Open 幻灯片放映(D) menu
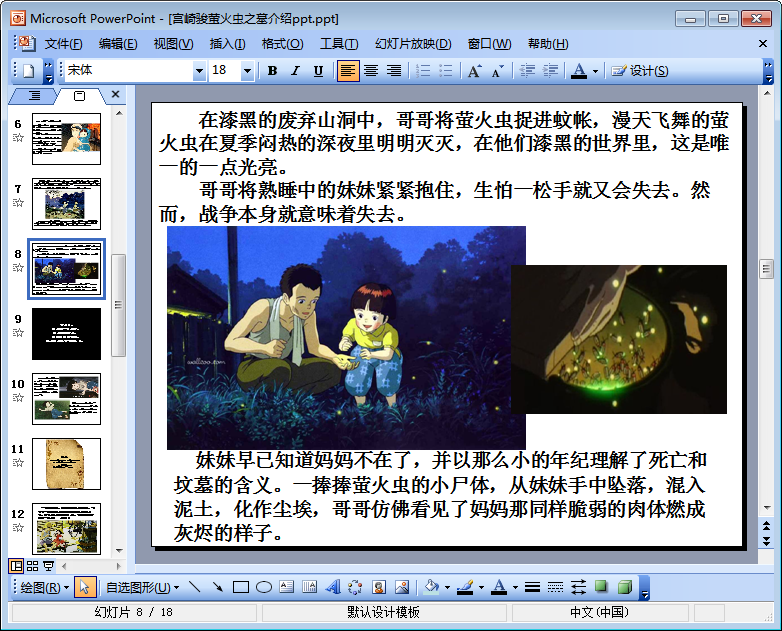This screenshot has height=631, width=782. (x=413, y=44)
